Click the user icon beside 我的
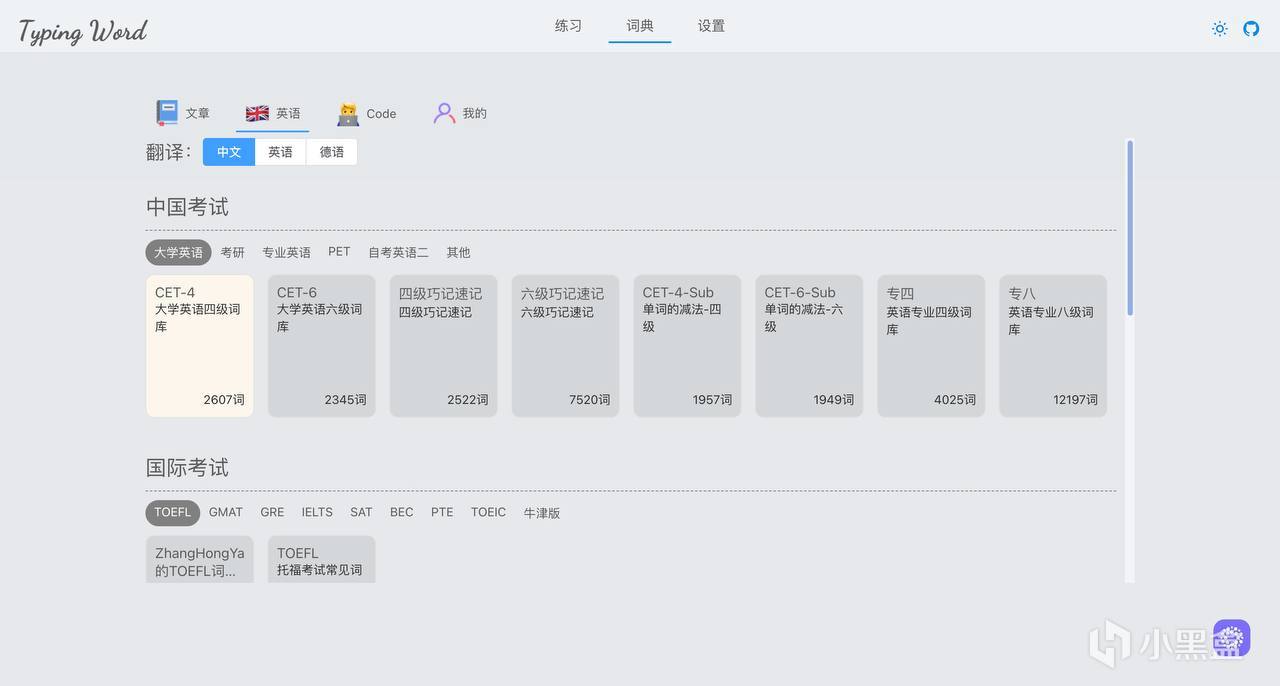 pyautogui.click(x=444, y=113)
